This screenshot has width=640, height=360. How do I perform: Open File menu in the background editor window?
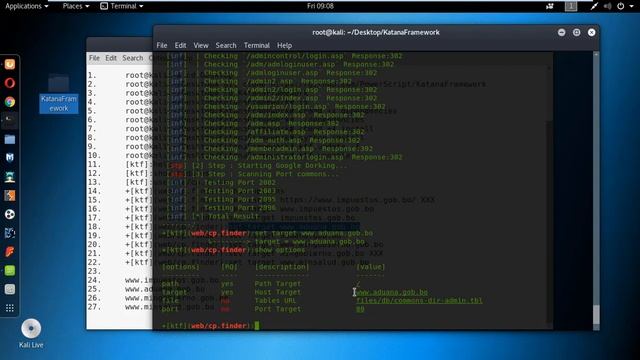94,58
